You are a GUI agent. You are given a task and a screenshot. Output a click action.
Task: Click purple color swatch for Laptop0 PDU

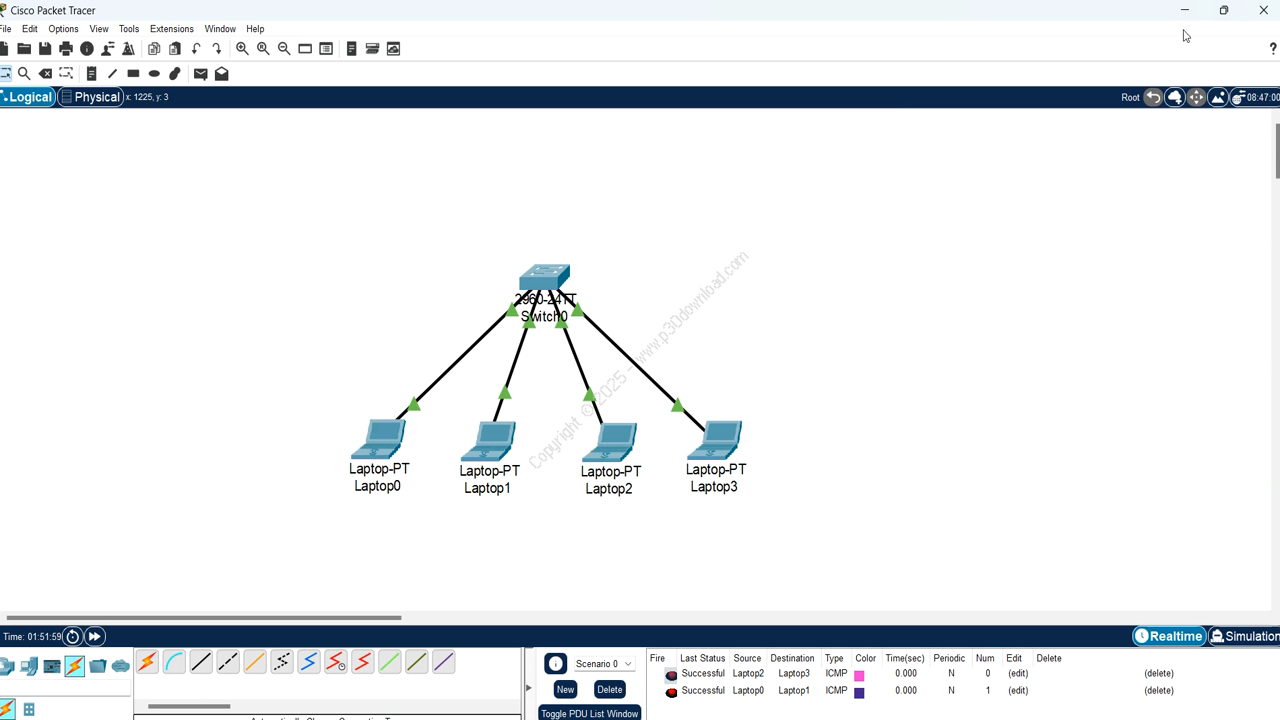coord(859,693)
